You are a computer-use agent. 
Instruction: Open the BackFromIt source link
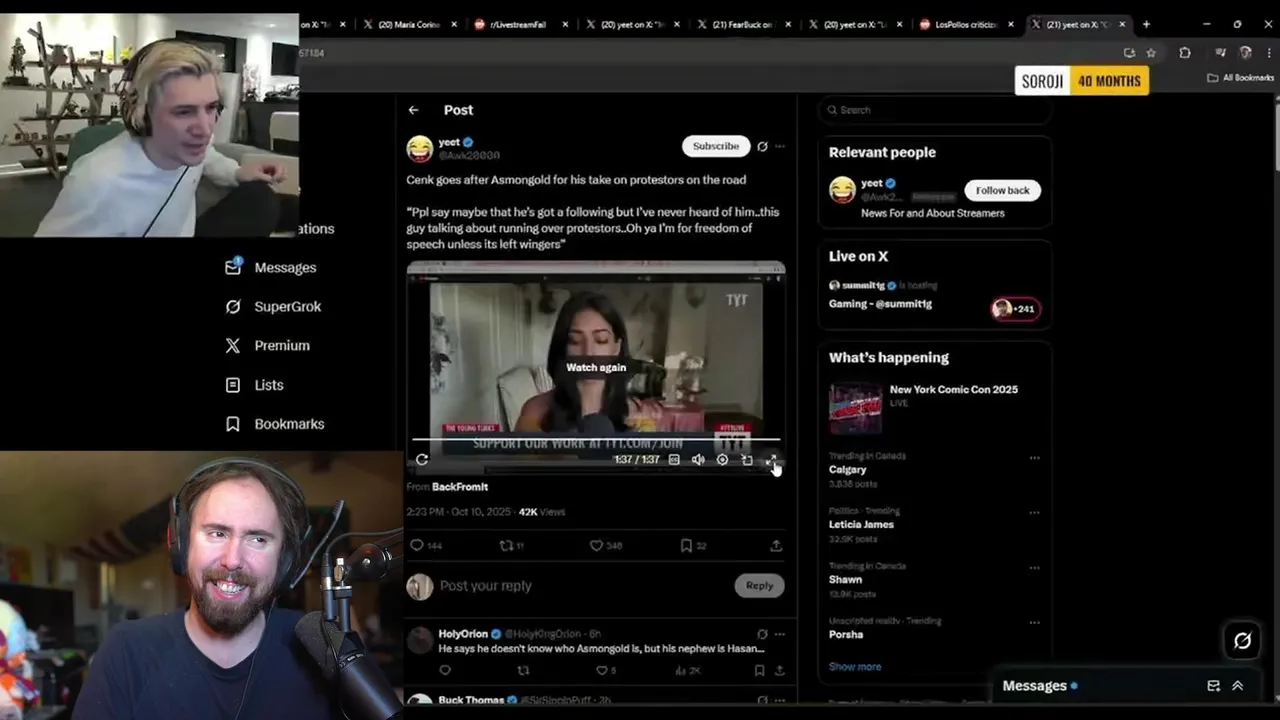[x=460, y=487]
